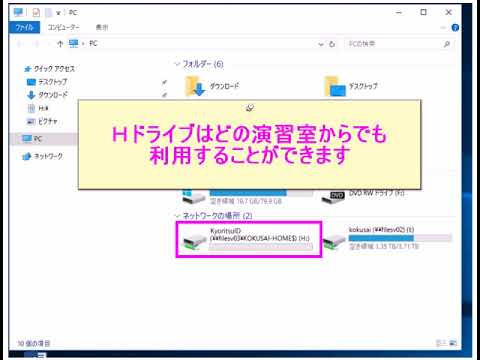This screenshot has width=480, height=360.
Task: Click the local disk capacity bar
Action: [261, 193]
